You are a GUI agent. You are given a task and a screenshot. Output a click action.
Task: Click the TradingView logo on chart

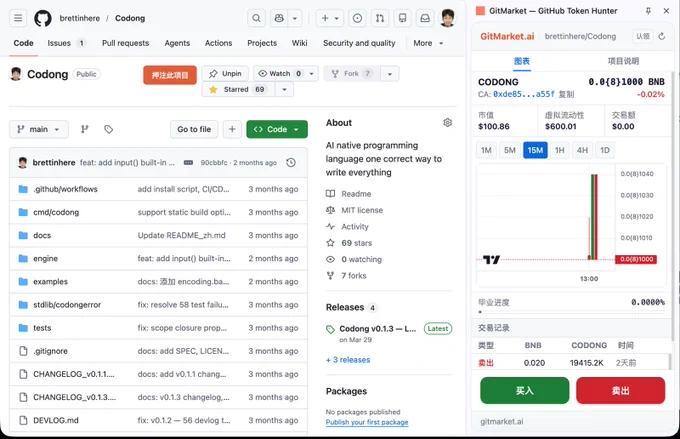click(x=491, y=260)
